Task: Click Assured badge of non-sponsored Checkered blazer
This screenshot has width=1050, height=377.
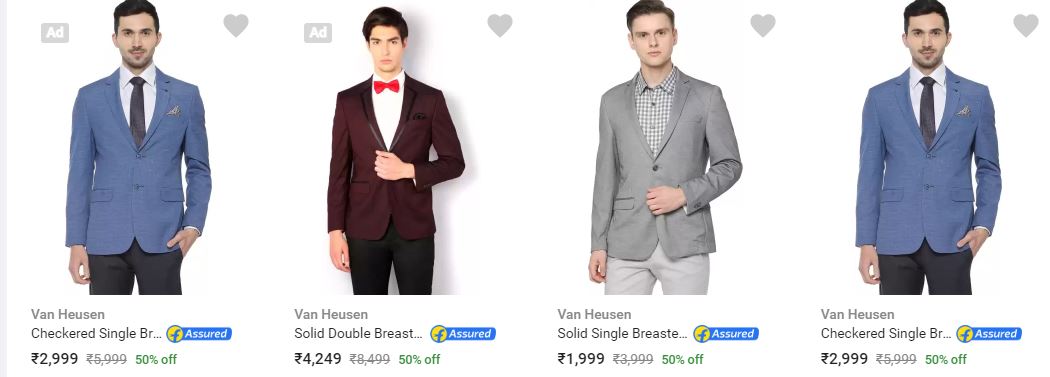Action: tap(990, 333)
